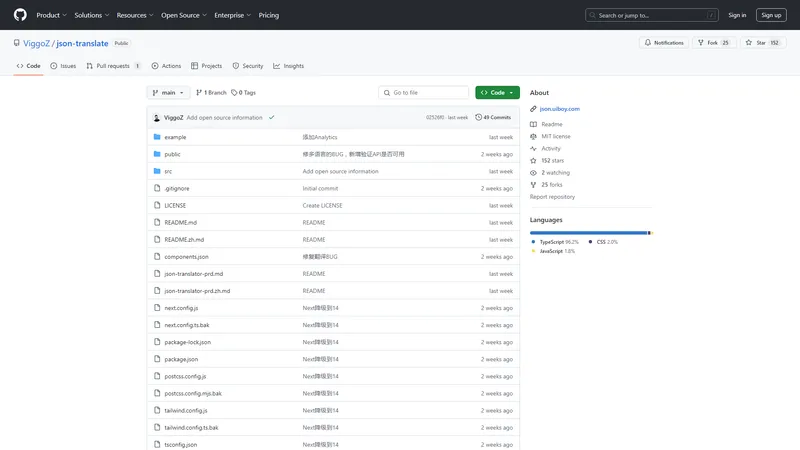Click the search magnifier icon in header
The width and height of the screenshot is (800, 450).
click(592, 15)
